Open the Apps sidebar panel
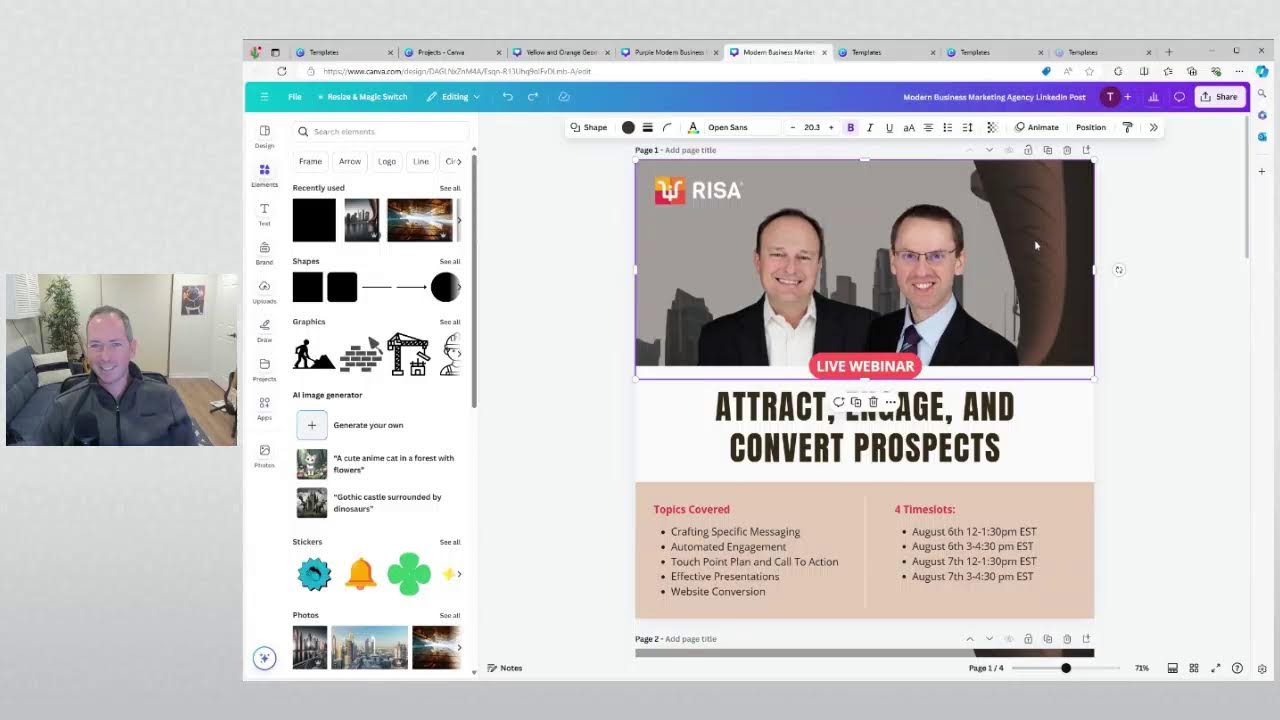The image size is (1280, 720). tap(264, 408)
